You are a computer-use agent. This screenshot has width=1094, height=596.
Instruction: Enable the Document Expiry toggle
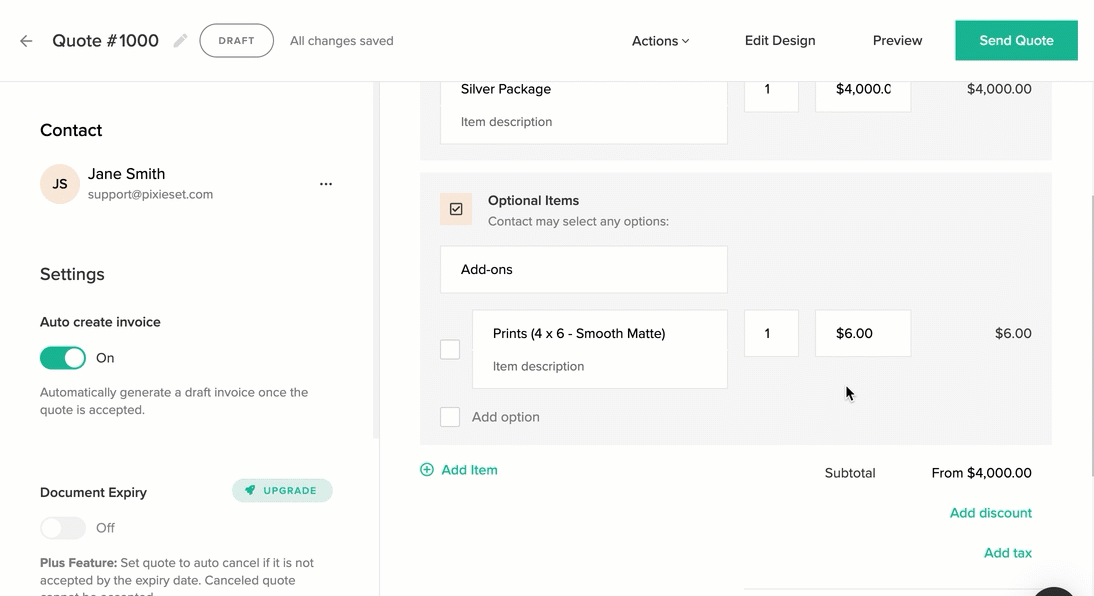pos(63,527)
